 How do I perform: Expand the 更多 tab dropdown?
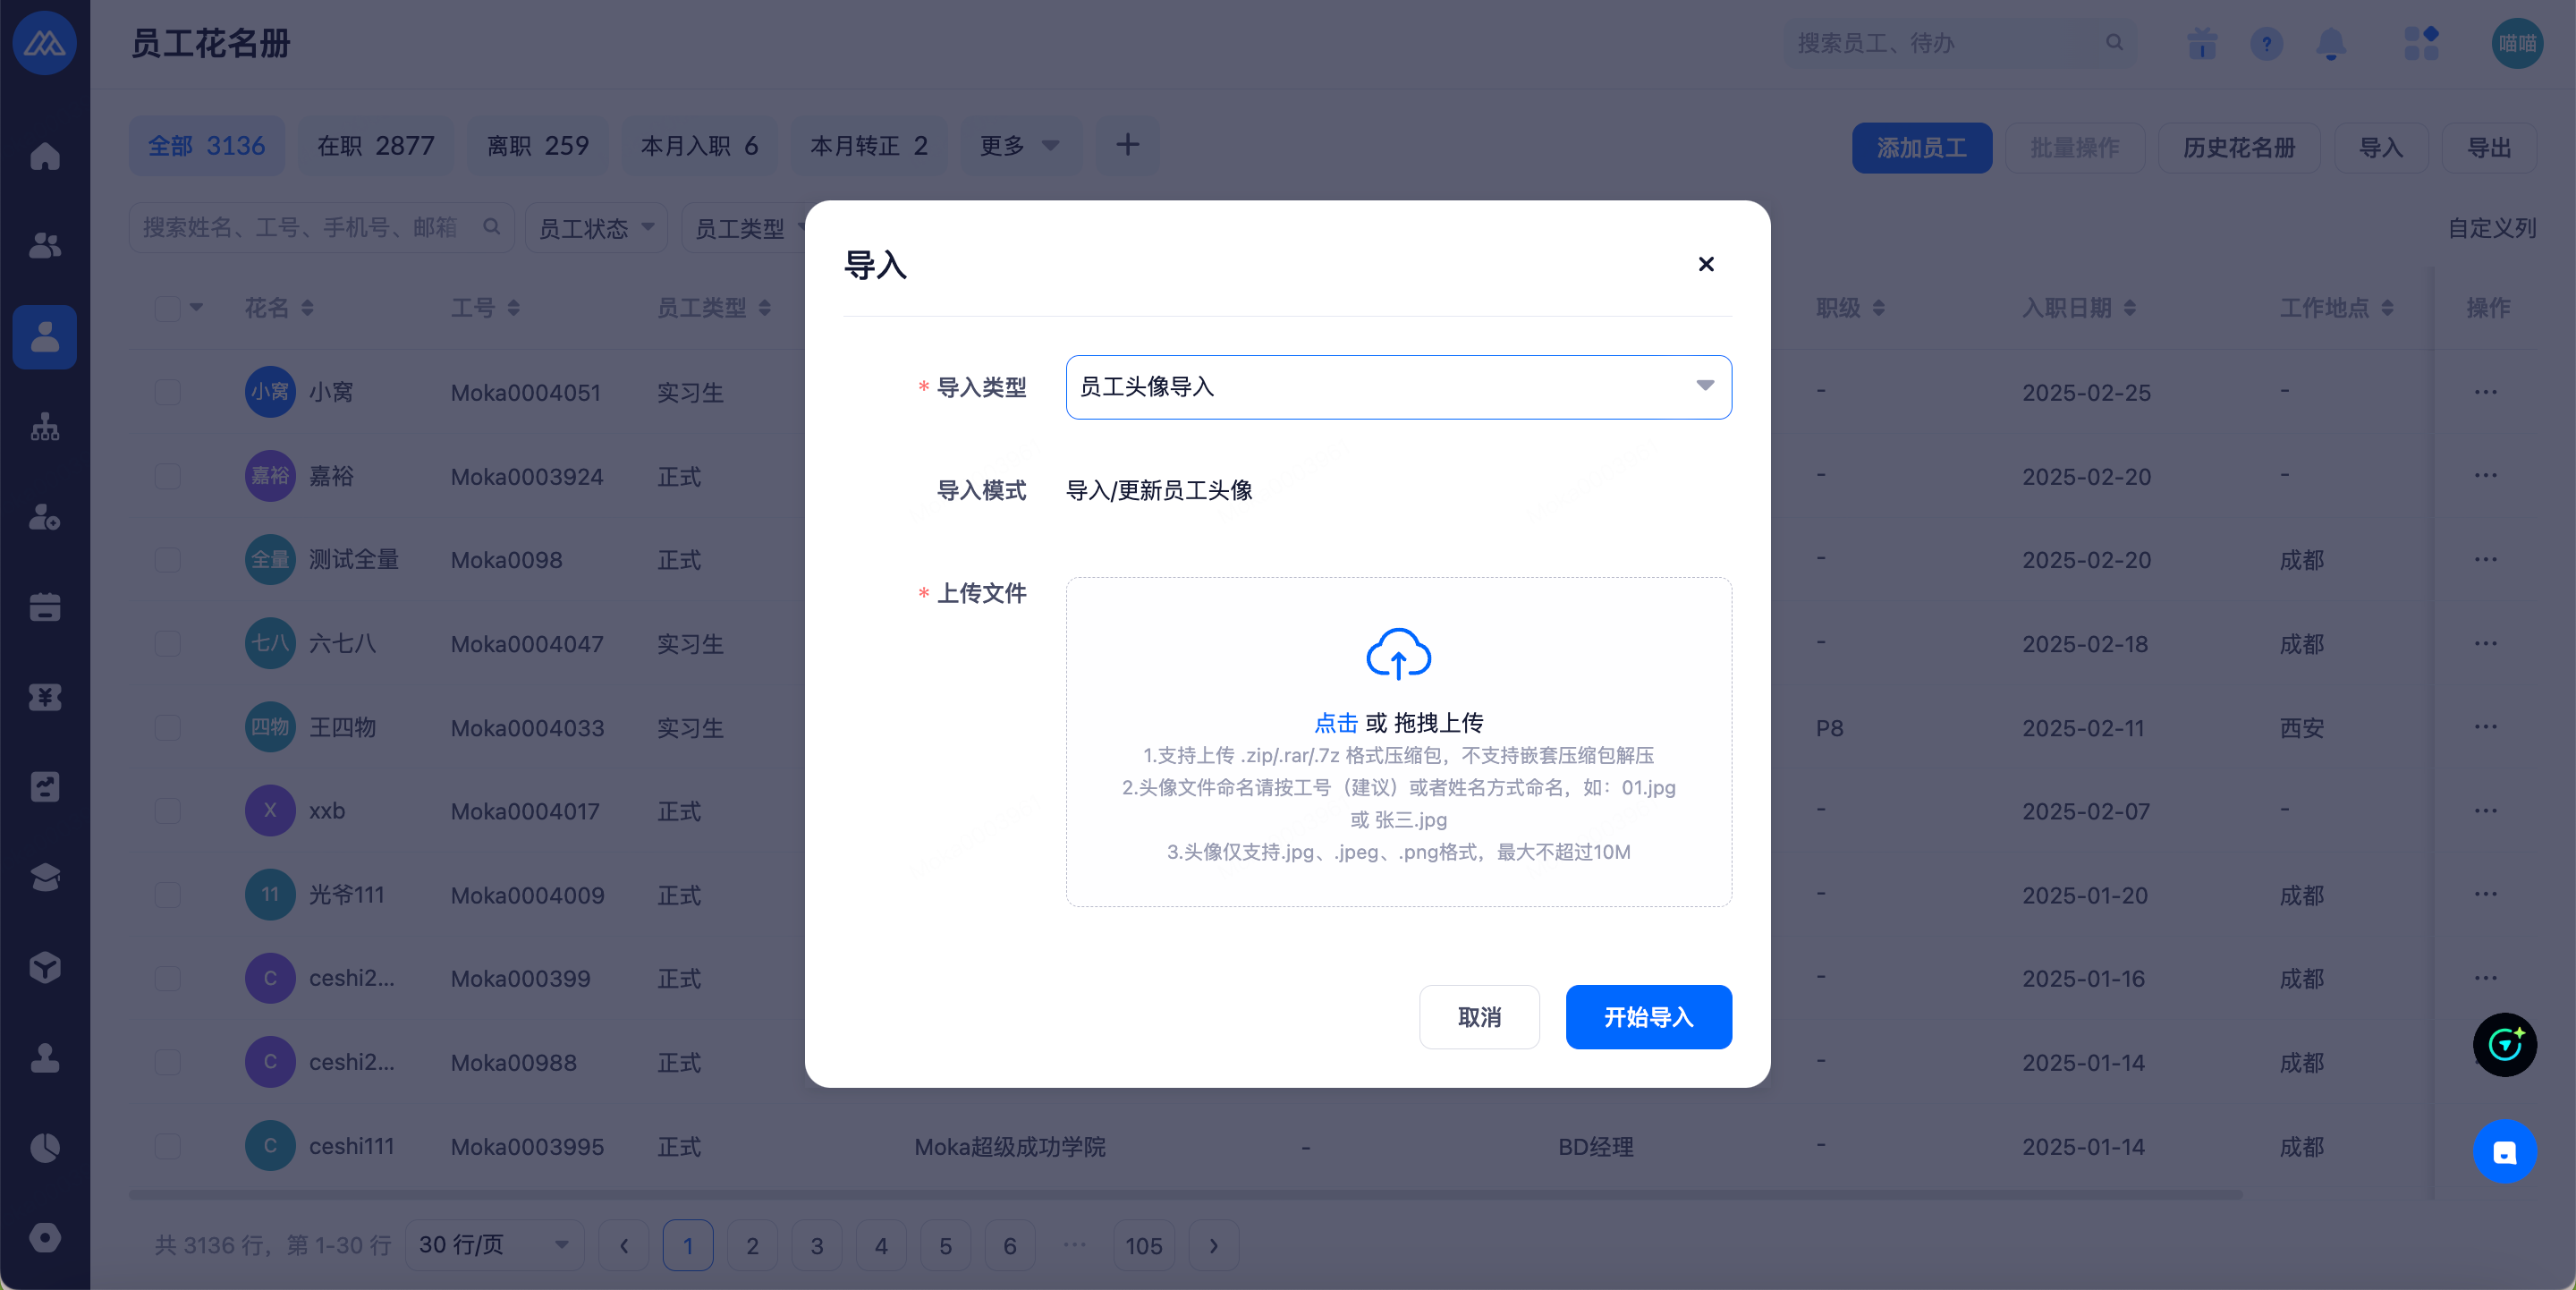1019,146
